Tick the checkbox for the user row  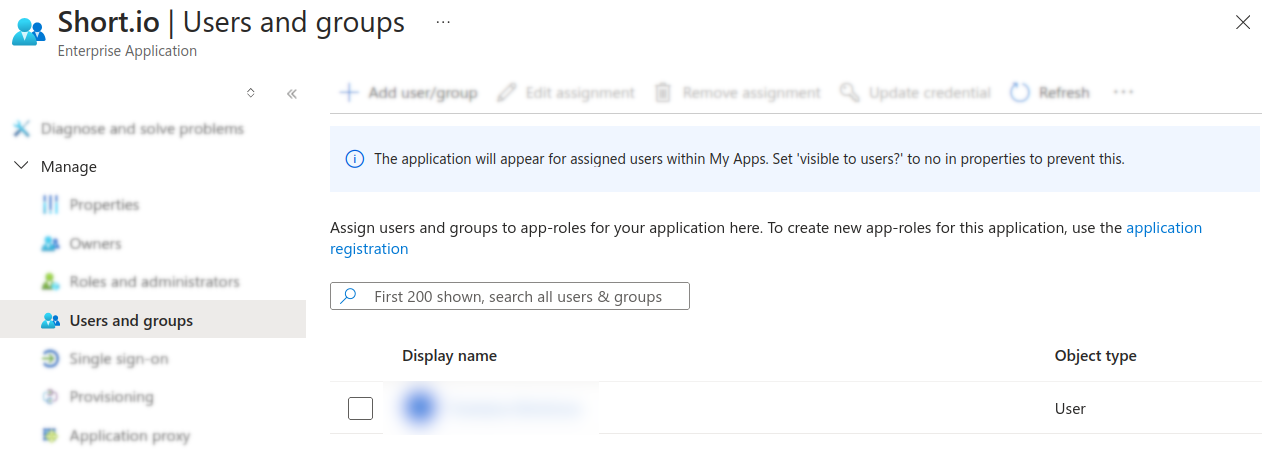360,408
